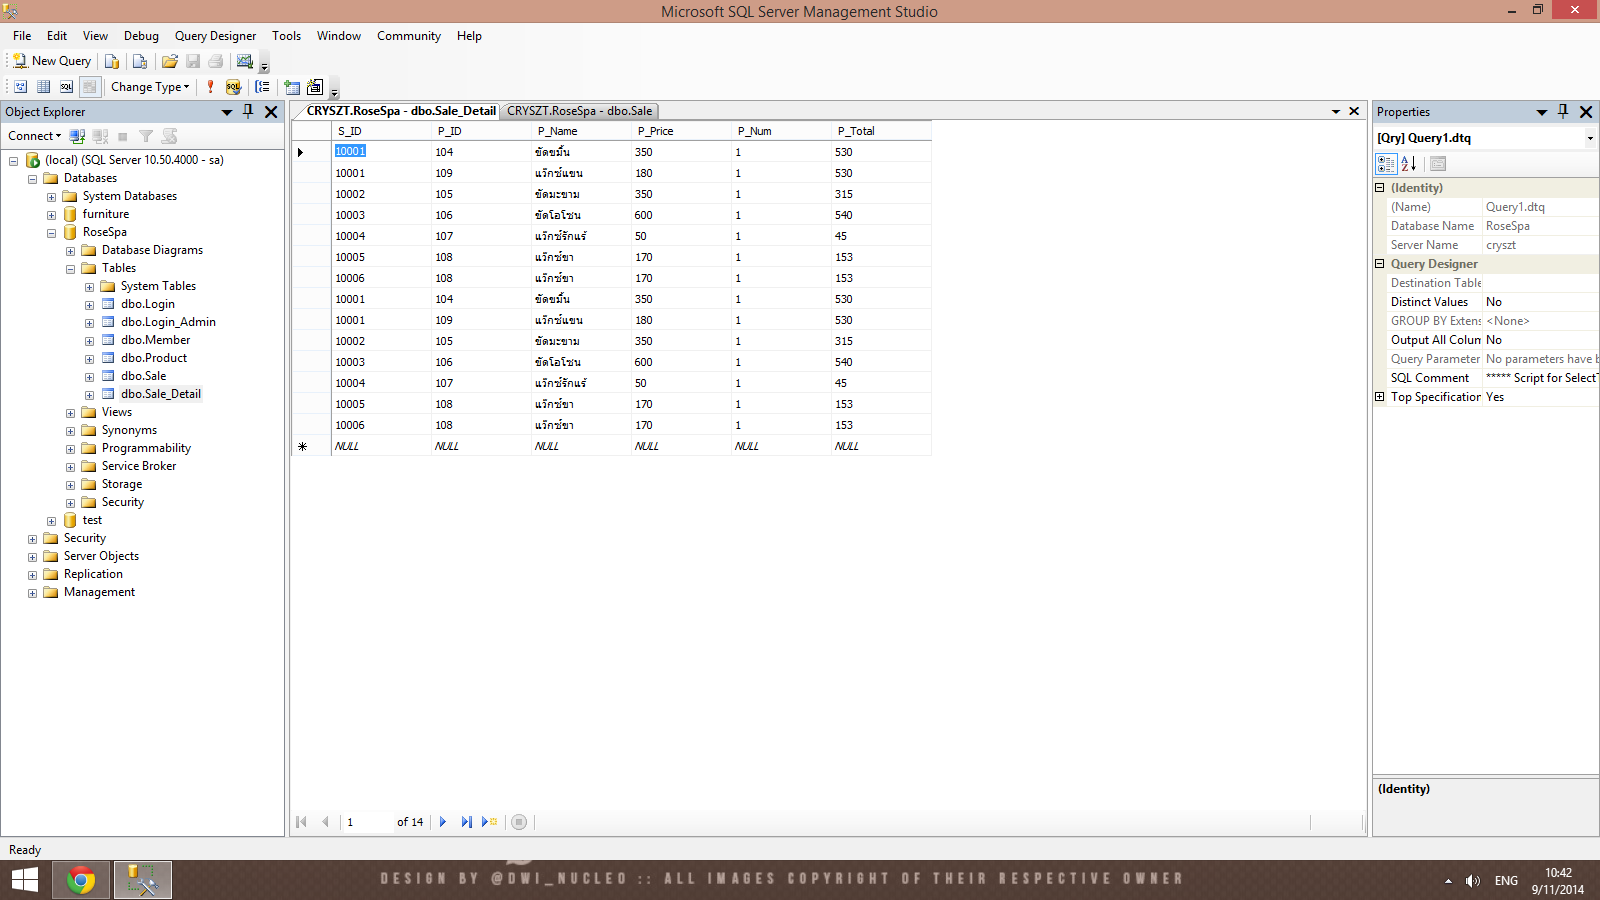Click the Move First record button
1600x900 pixels.
point(302,822)
